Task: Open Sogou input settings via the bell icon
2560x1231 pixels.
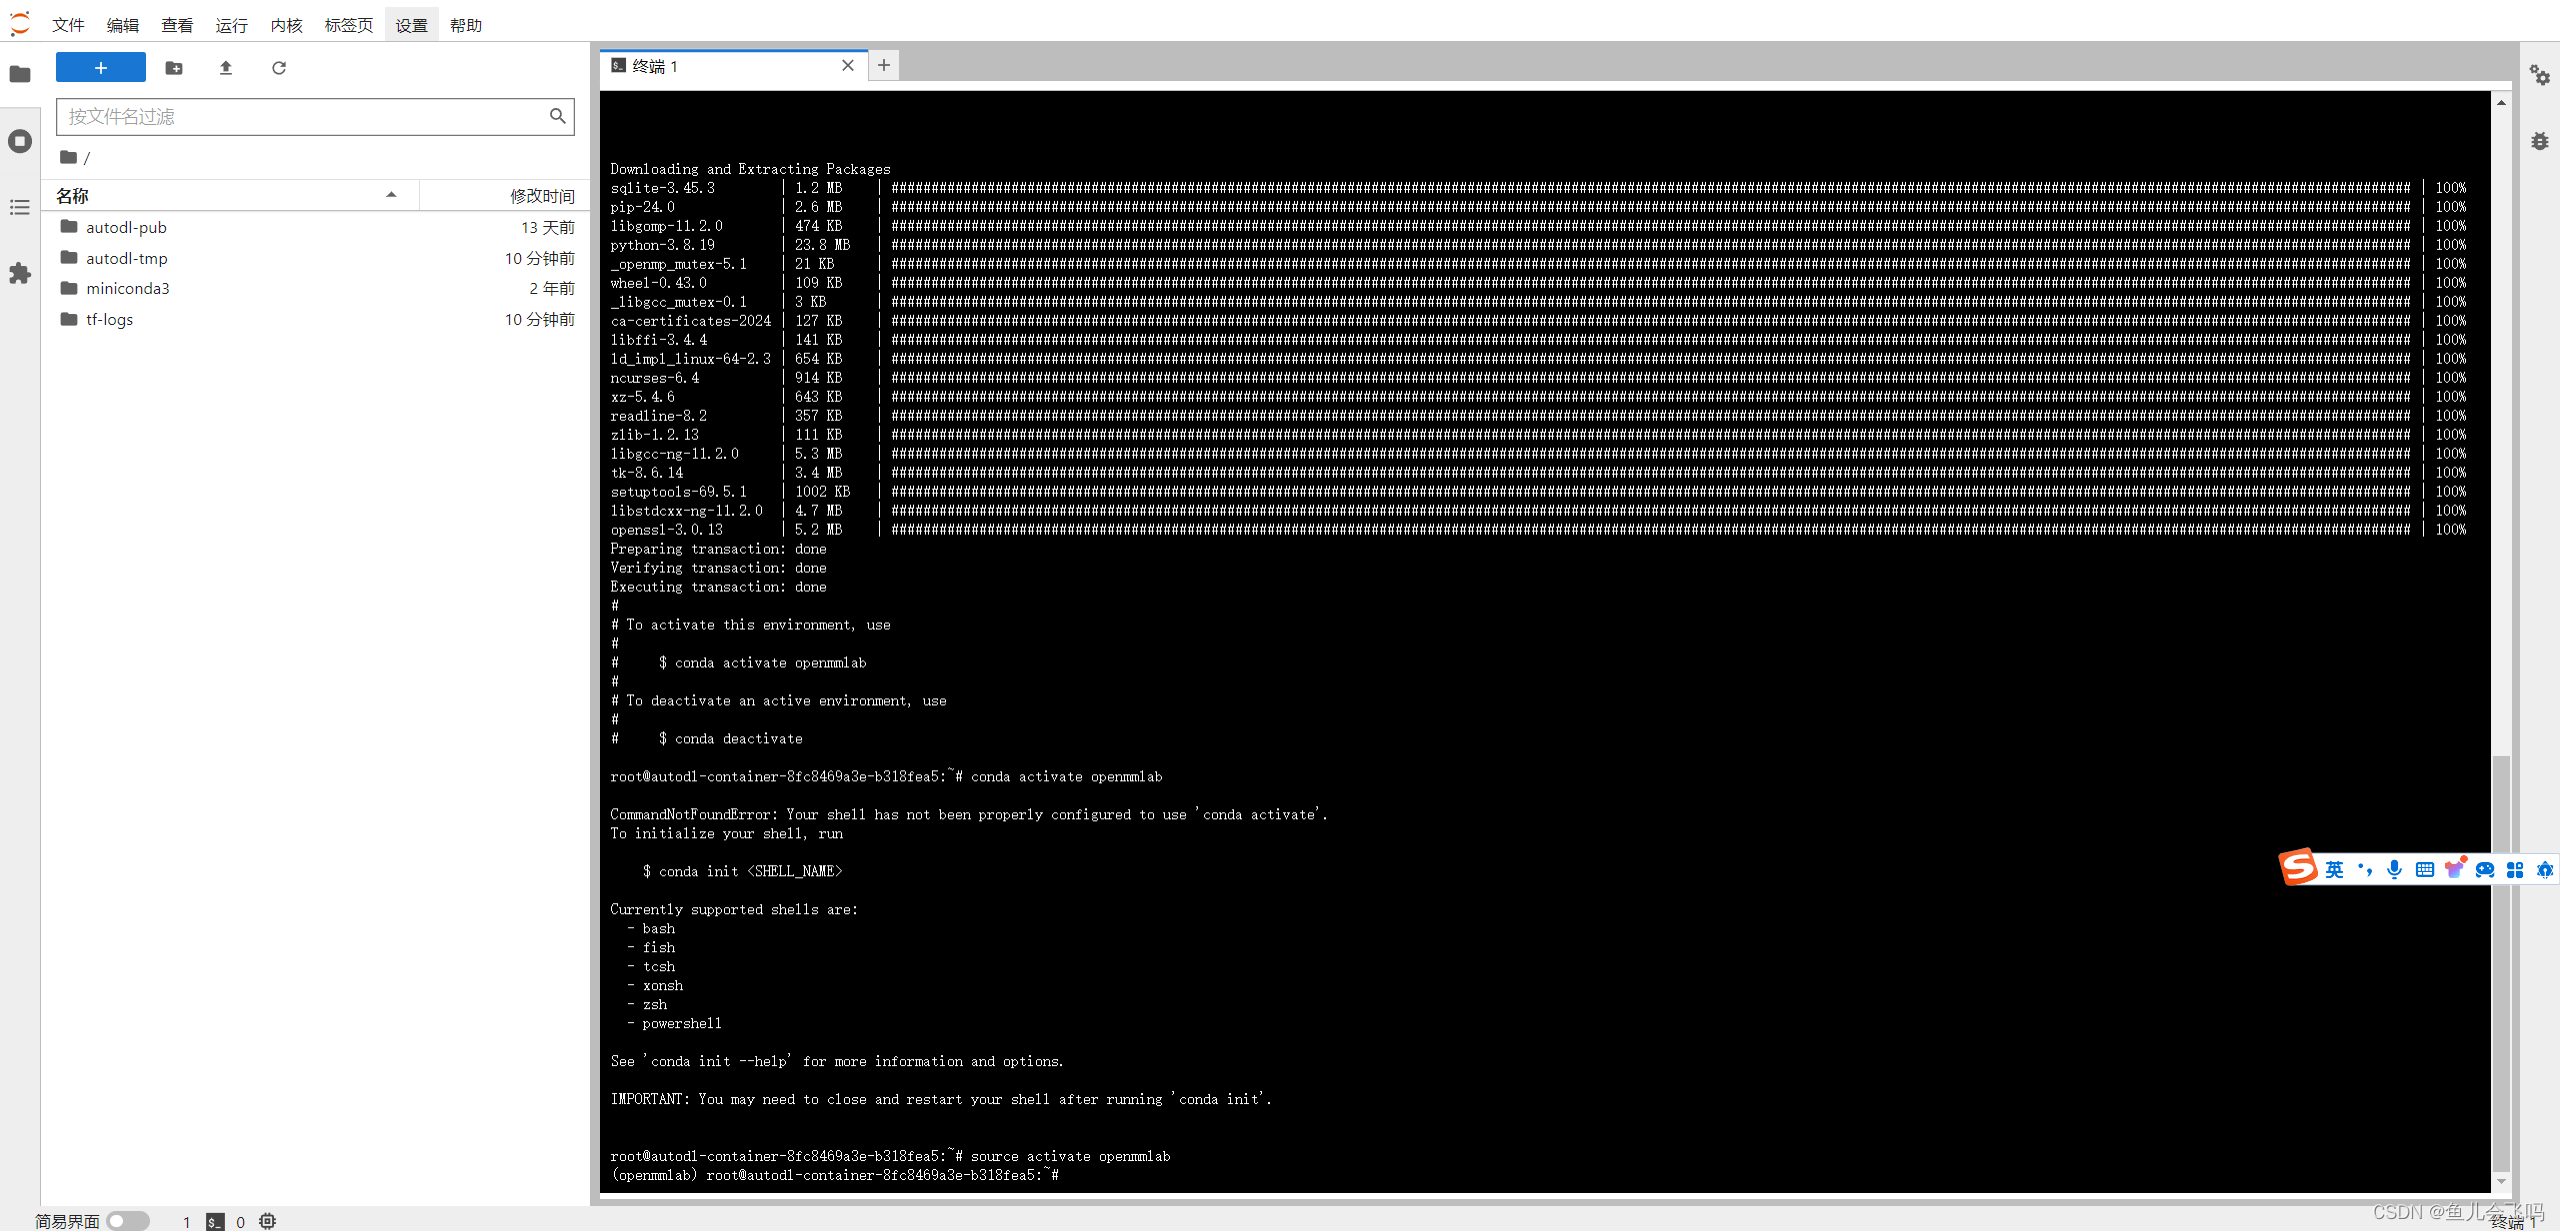Action: (2545, 869)
